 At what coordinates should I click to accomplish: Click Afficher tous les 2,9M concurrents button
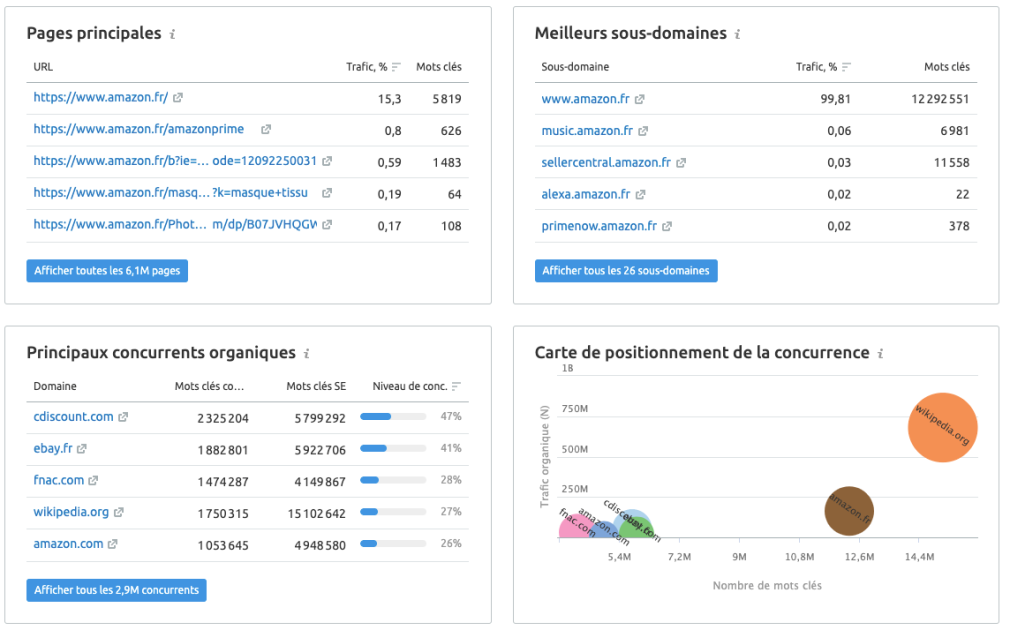click(117, 590)
